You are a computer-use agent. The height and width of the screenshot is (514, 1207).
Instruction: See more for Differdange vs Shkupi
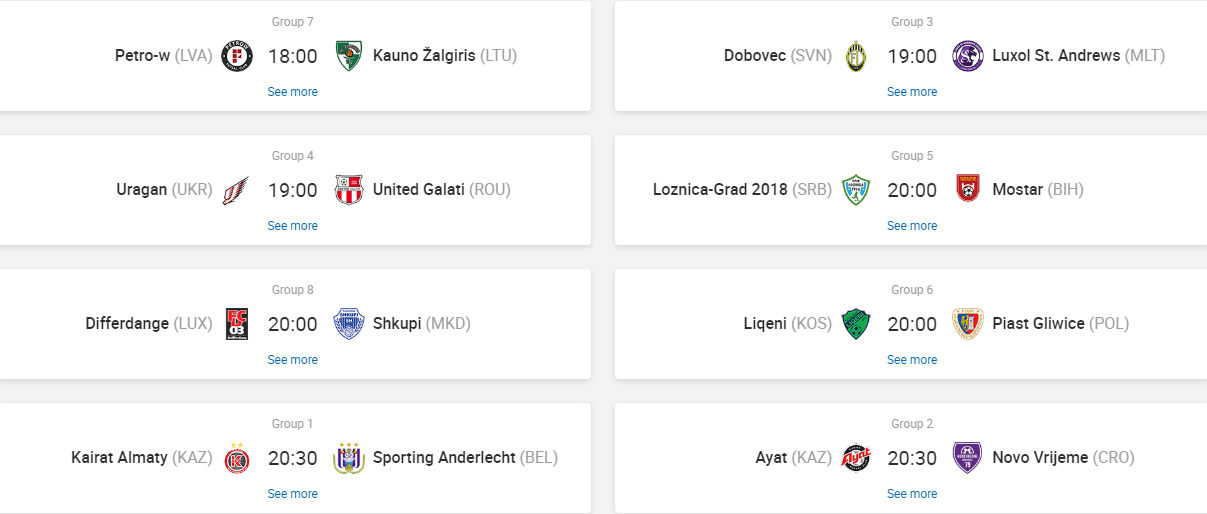(292, 360)
